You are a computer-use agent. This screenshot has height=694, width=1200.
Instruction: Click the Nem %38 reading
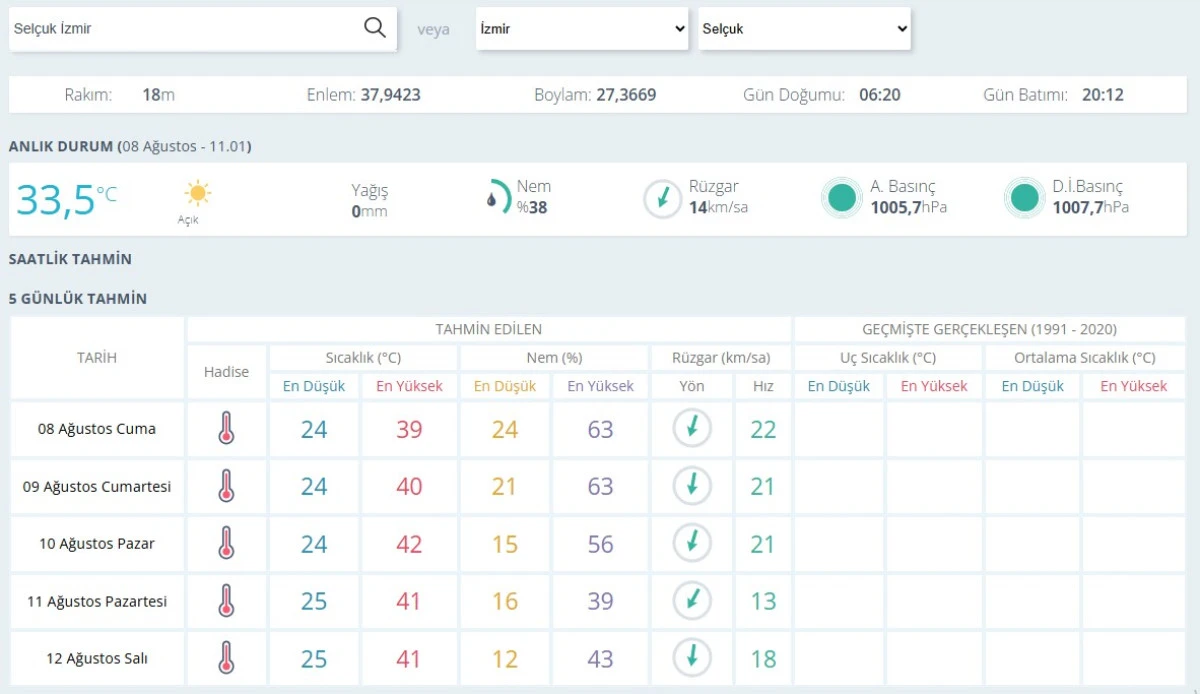click(533, 197)
